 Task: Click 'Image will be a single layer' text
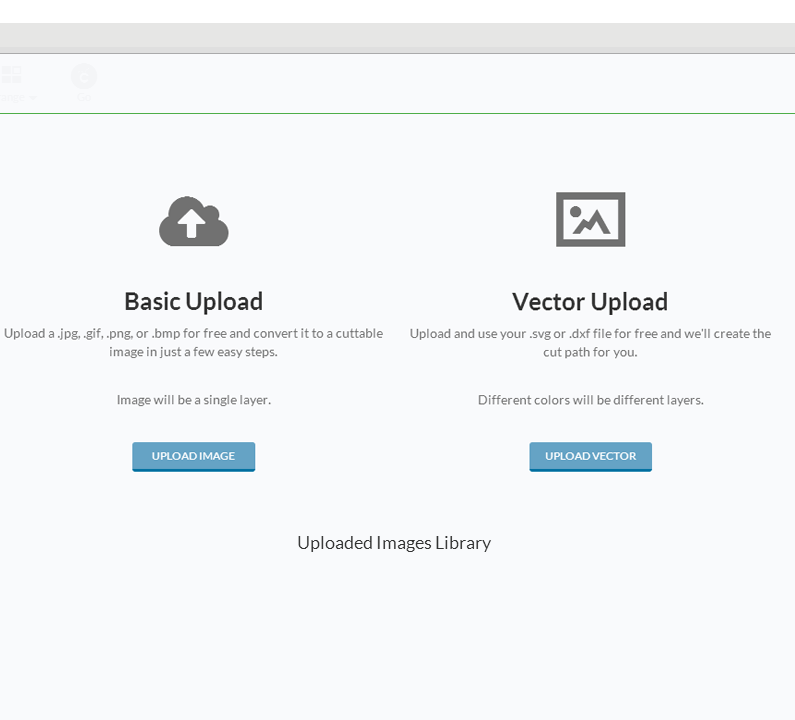[x=193, y=399]
